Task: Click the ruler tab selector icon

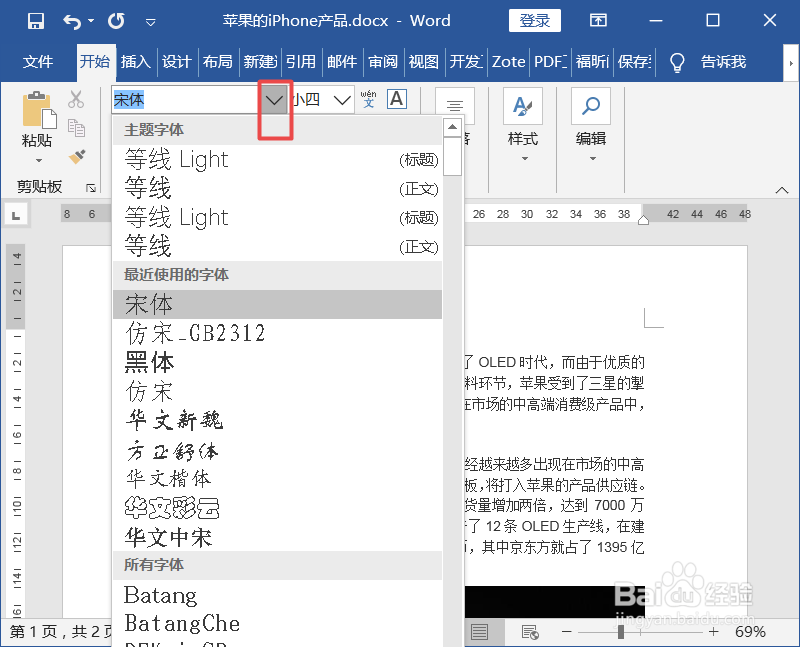Action: [x=16, y=215]
